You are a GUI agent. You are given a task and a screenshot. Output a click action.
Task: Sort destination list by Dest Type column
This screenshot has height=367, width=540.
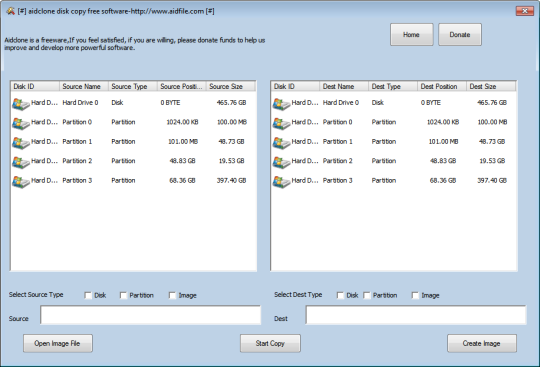click(x=393, y=86)
